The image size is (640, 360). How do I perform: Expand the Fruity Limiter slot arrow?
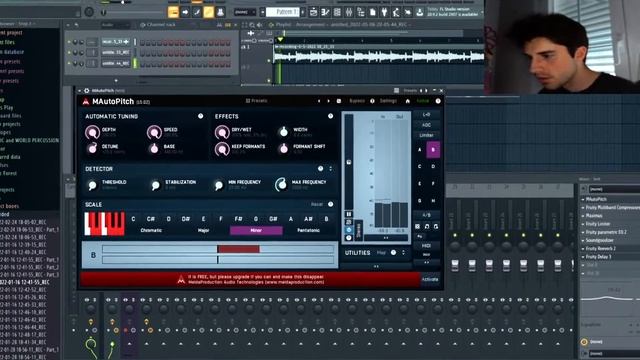click(583, 224)
